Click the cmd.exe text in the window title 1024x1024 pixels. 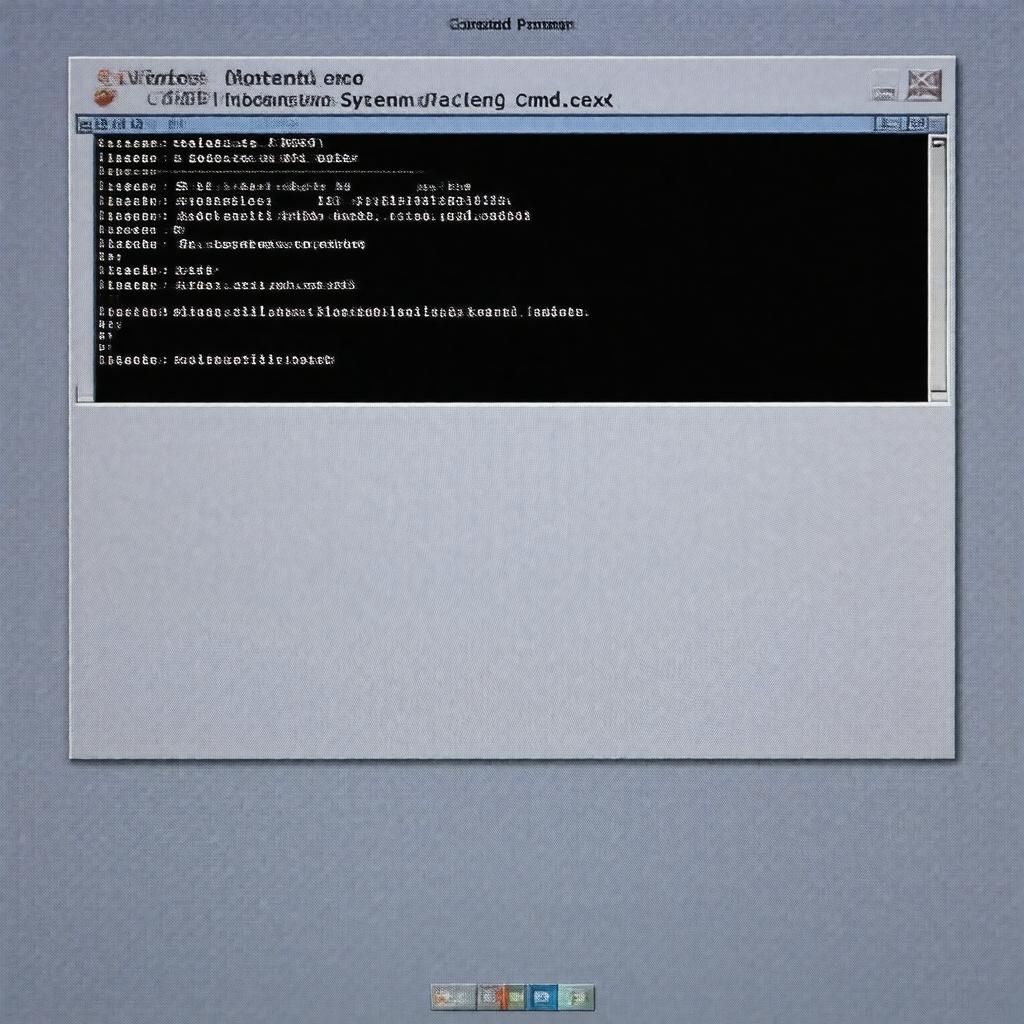tap(563, 100)
